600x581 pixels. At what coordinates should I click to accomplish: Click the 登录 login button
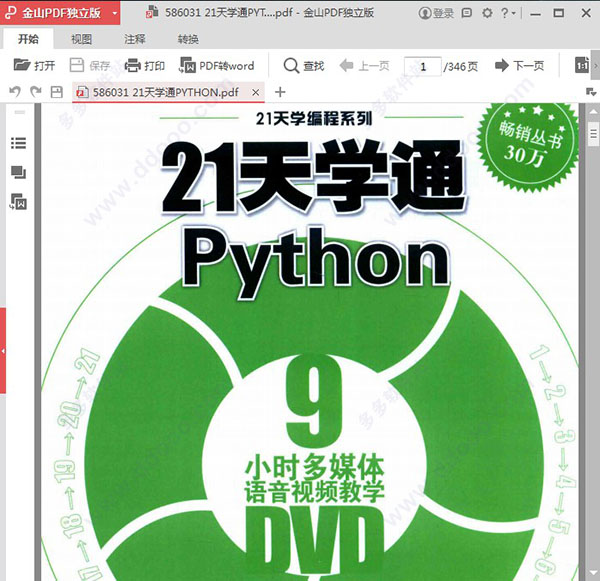pos(436,13)
